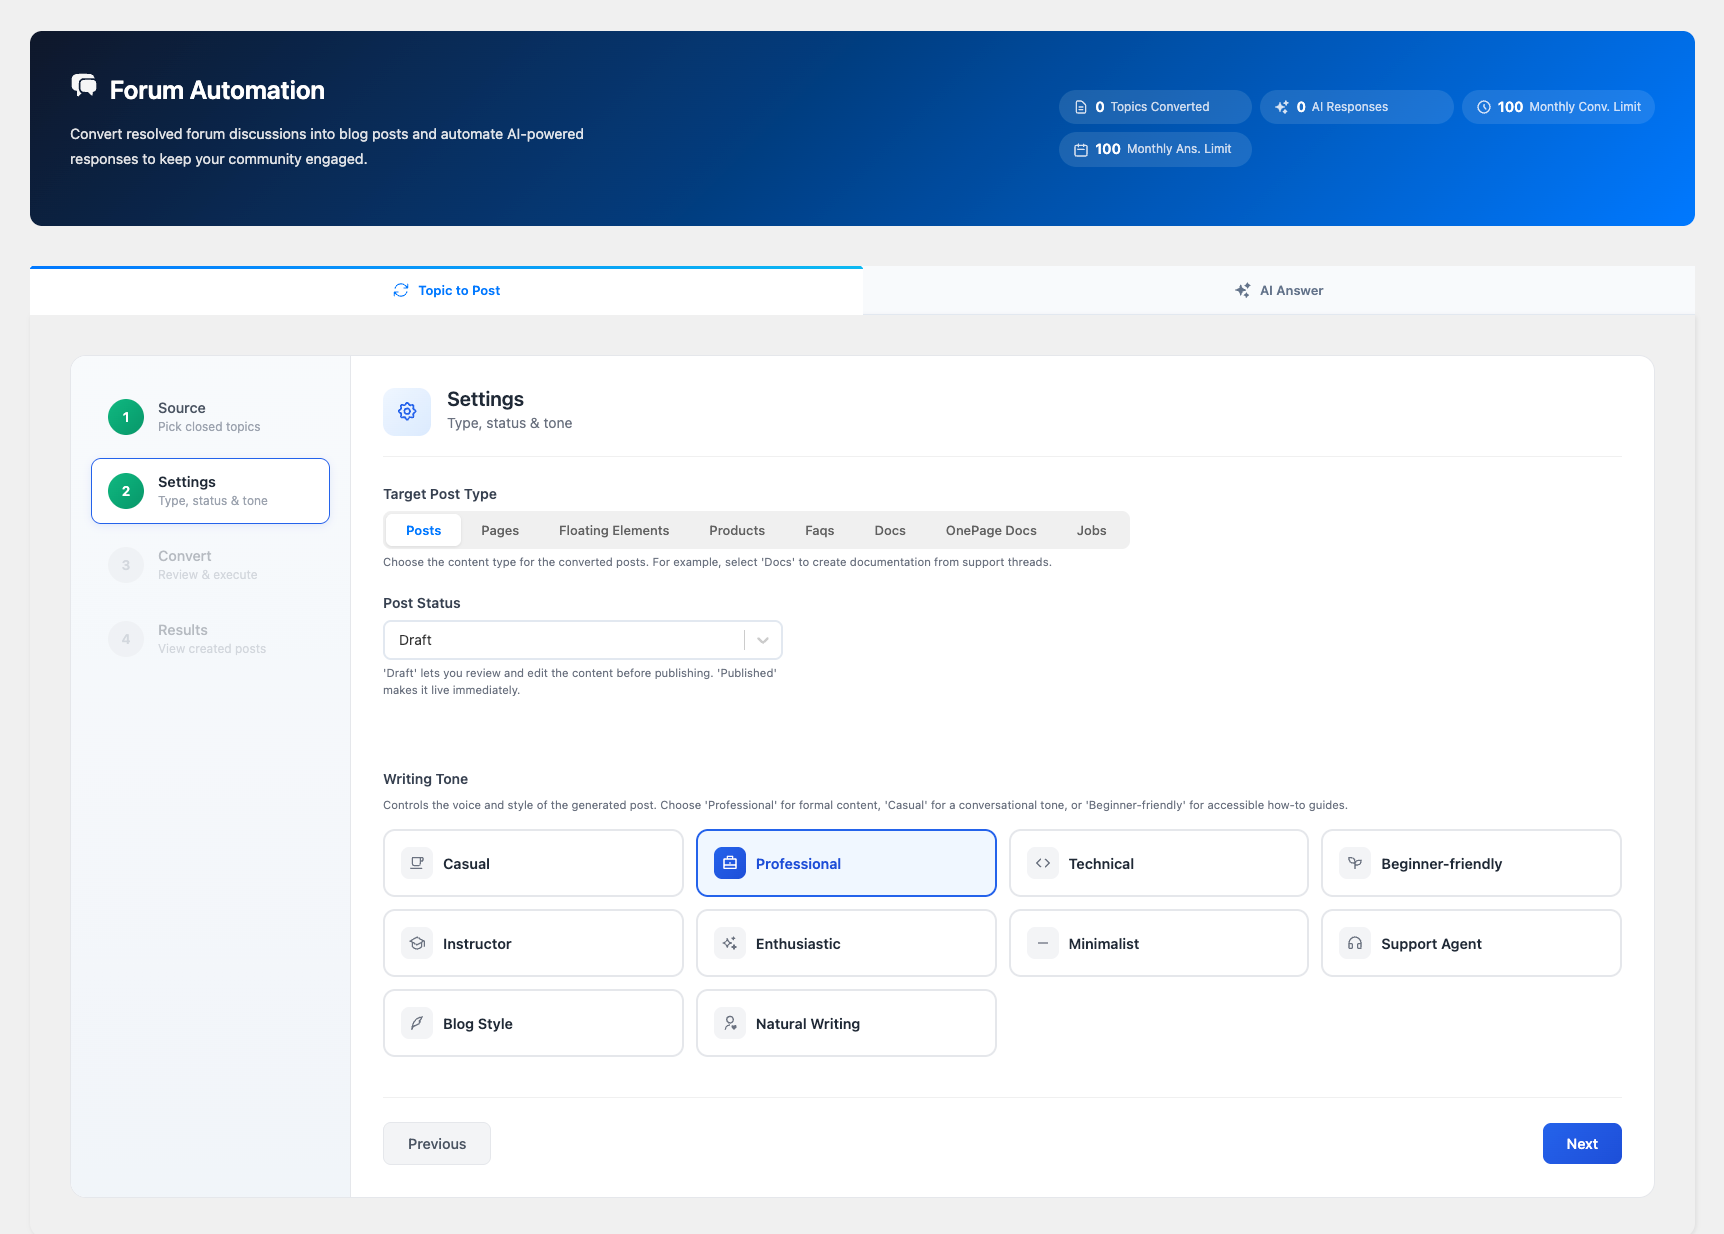
Task: Select the Casual writing tone
Action: point(533,863)
